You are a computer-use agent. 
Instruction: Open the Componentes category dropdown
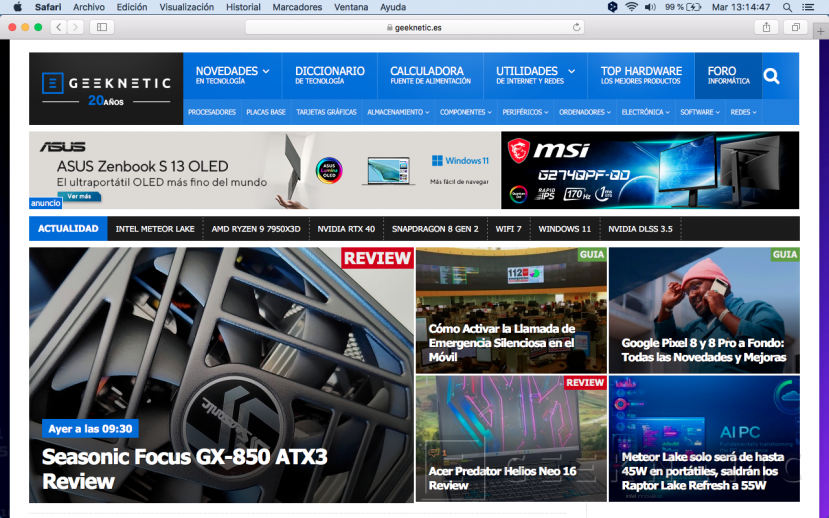465,113
